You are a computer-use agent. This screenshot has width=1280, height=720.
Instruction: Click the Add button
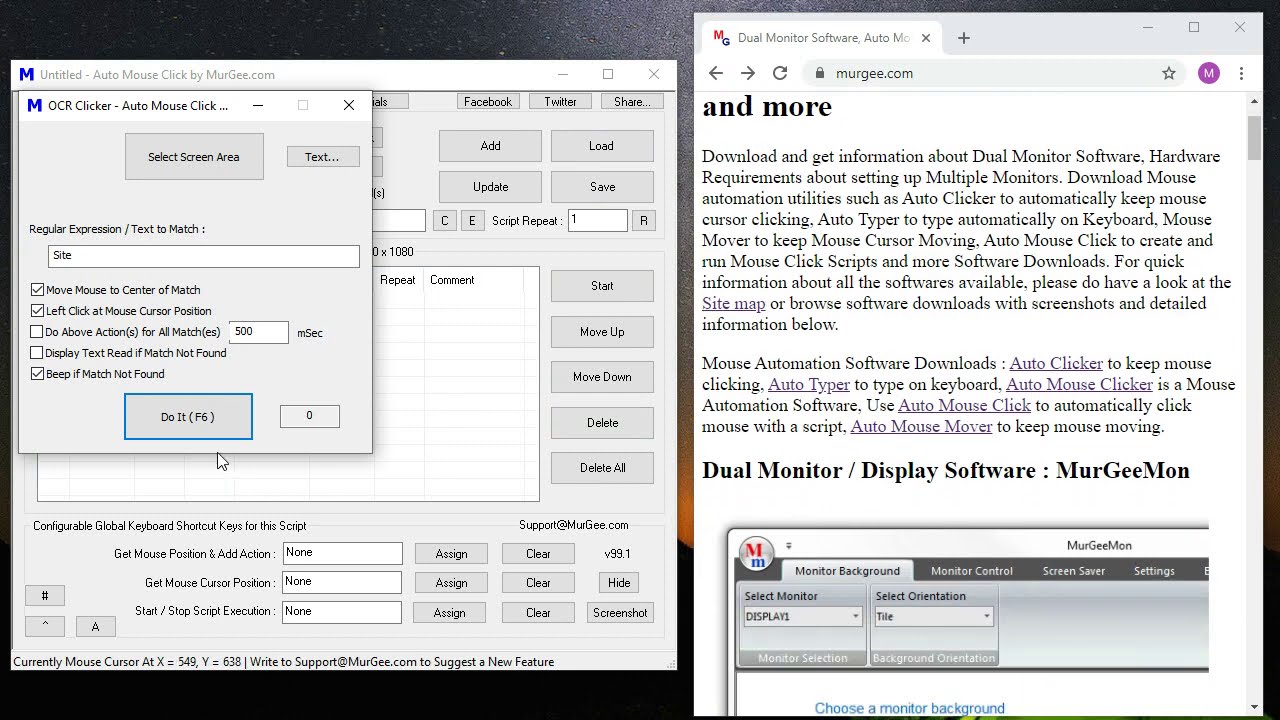click(x=490, y=146)
